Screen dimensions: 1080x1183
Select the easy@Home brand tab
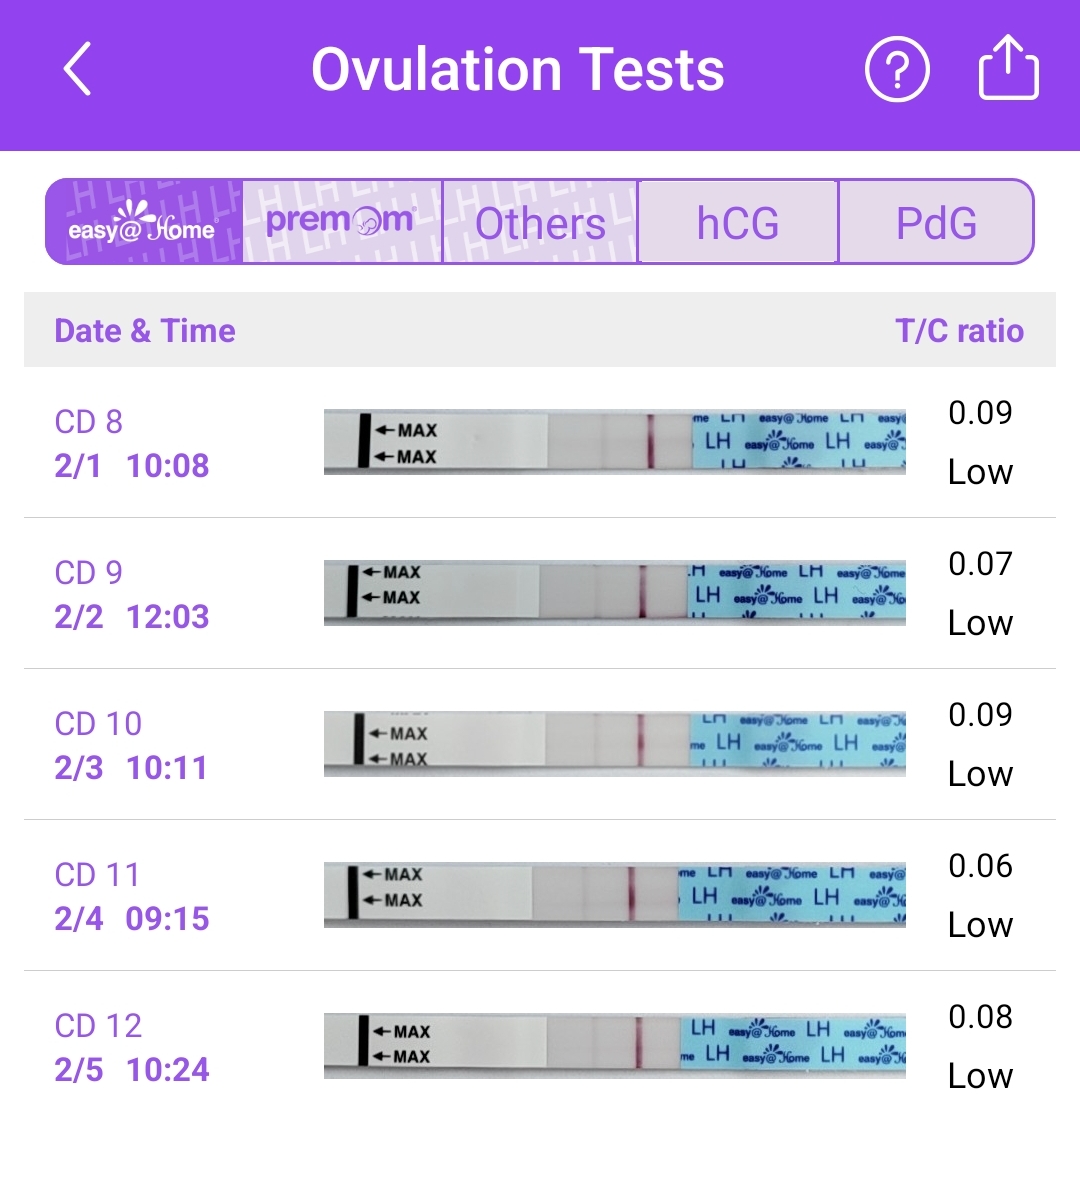click(144, 222)
